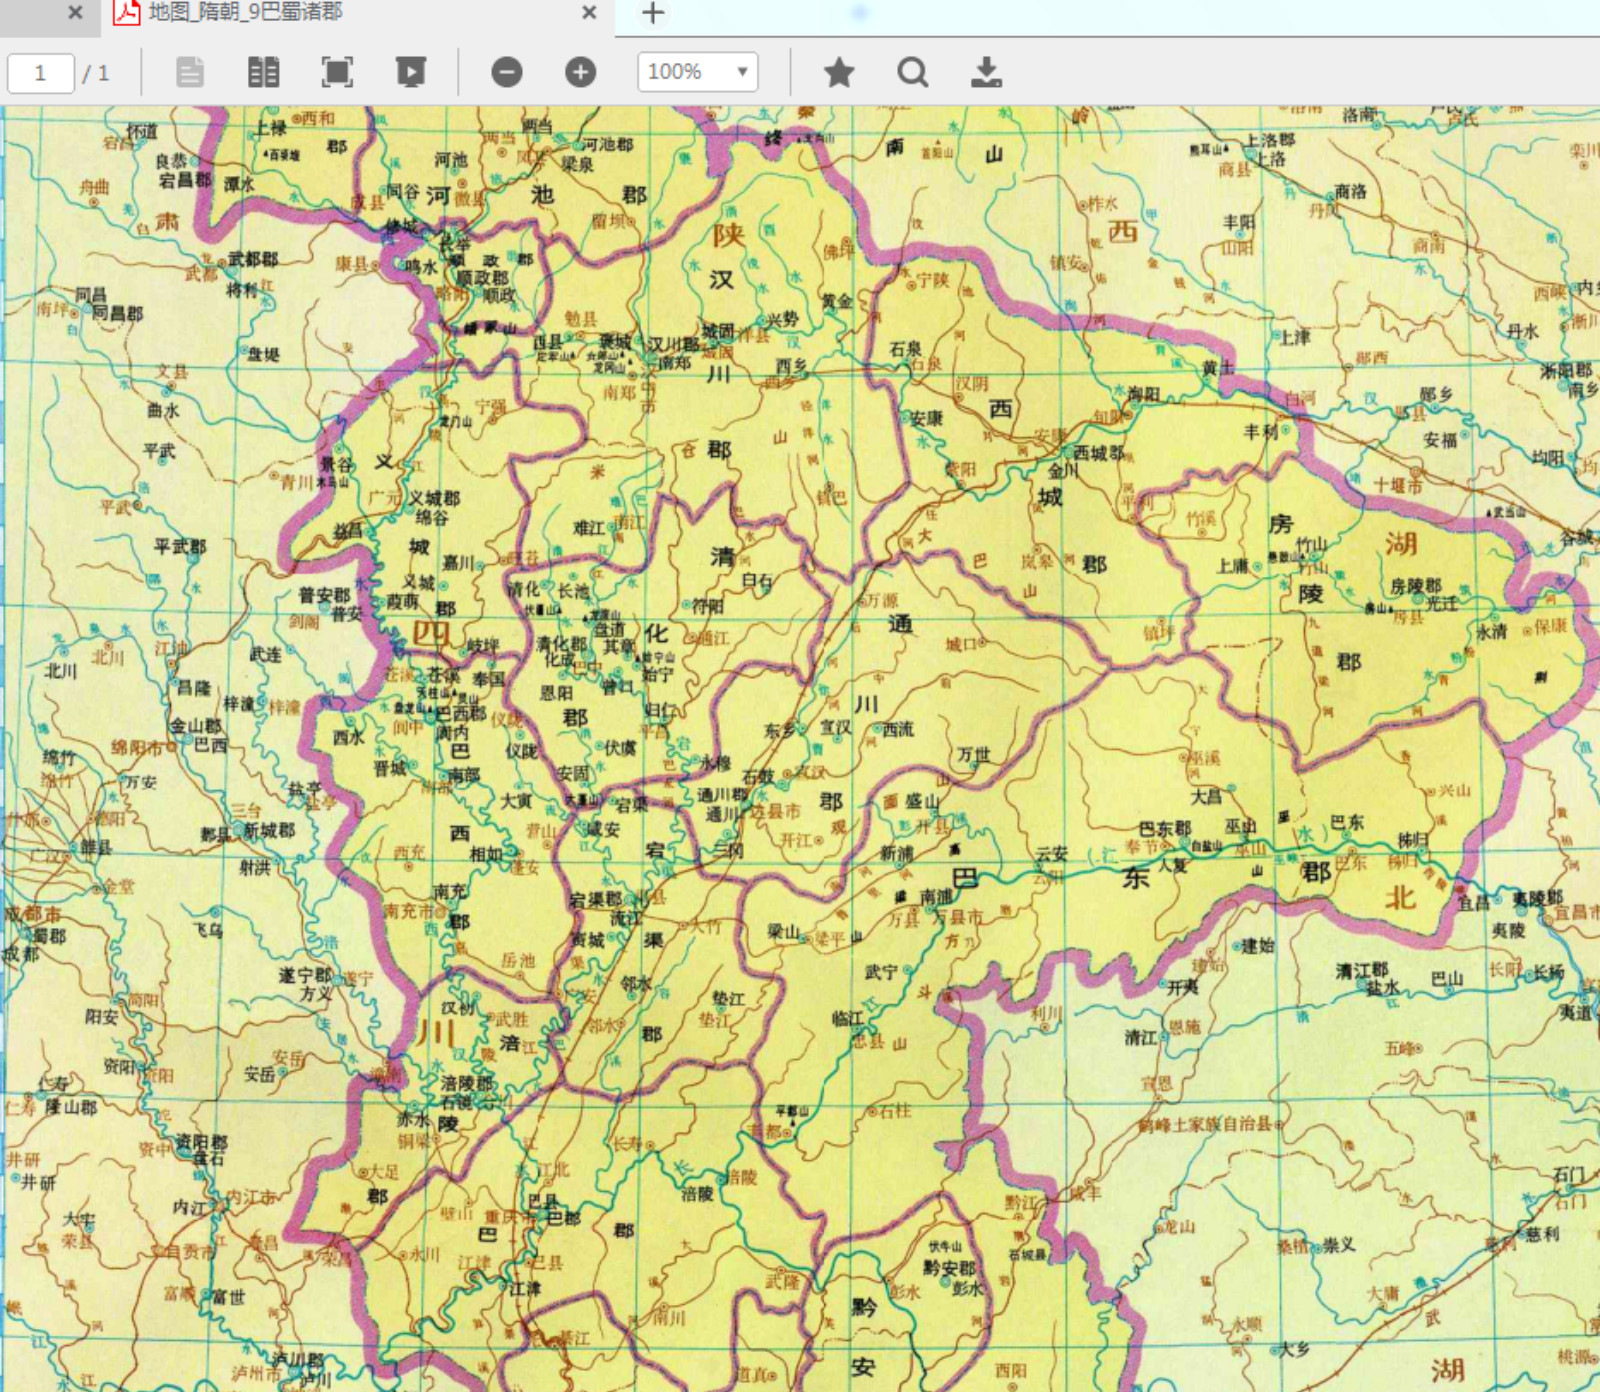Enter fullscreen fit-page mode icon
1600x1392 pixels.
pyautogui.click(x=337, y=72)
